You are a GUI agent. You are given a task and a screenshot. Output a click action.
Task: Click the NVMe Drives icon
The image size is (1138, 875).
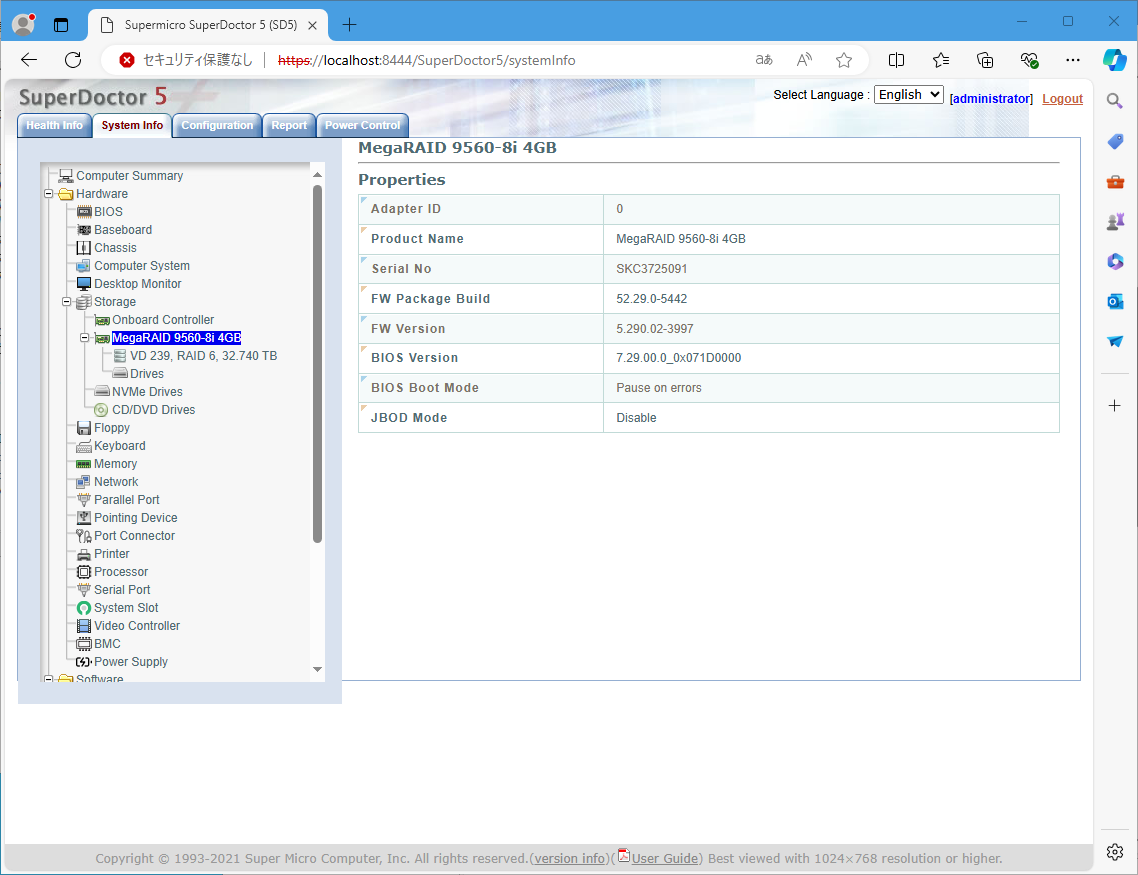(x=102, y=392)
